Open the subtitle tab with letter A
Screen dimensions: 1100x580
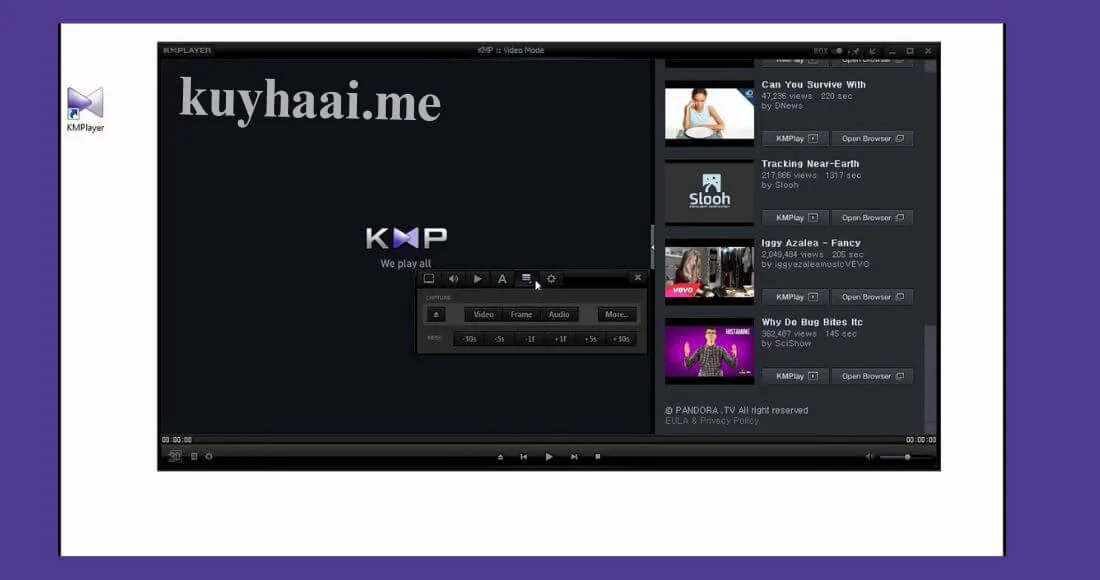502,278
